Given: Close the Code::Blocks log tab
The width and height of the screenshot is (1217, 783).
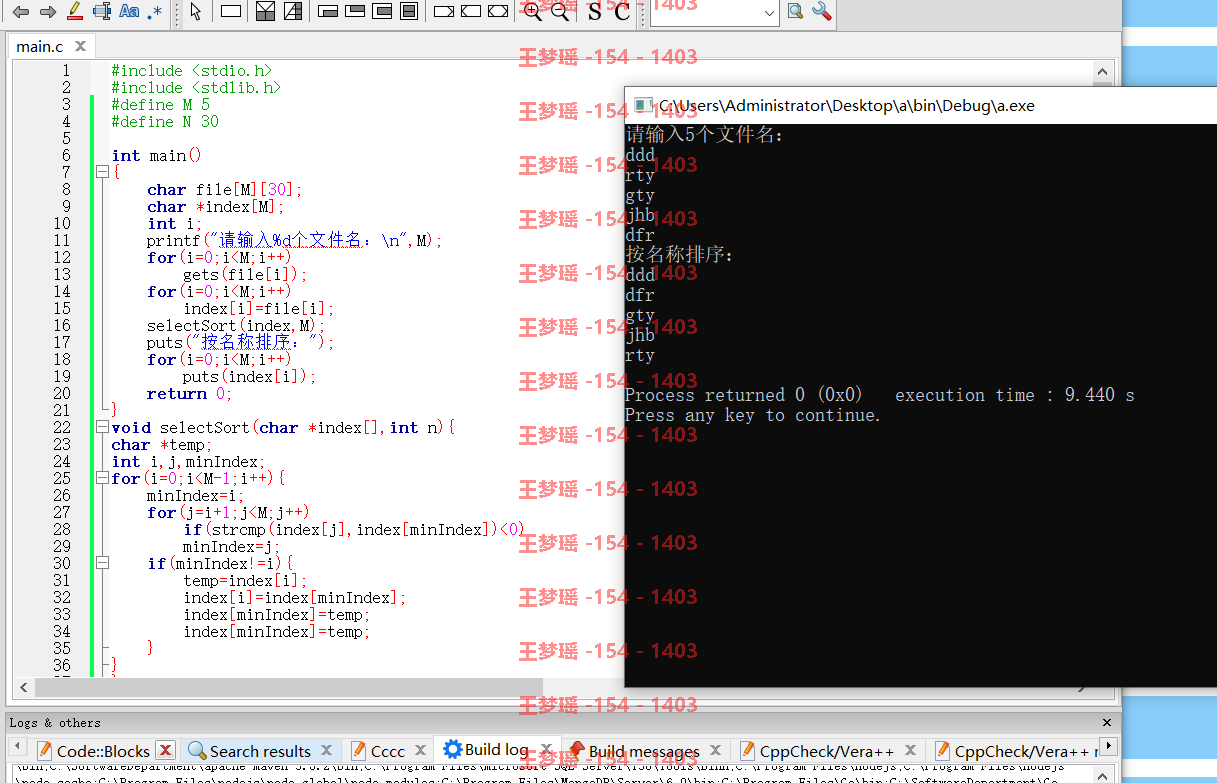Looking at the screenshot, I should (x=166, y=750).
